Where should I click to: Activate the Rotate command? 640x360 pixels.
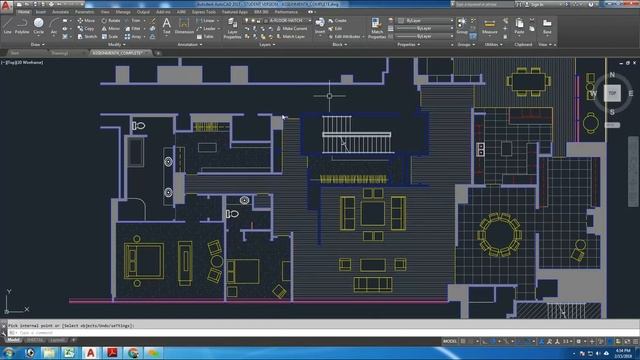click(x=111, y=20)
